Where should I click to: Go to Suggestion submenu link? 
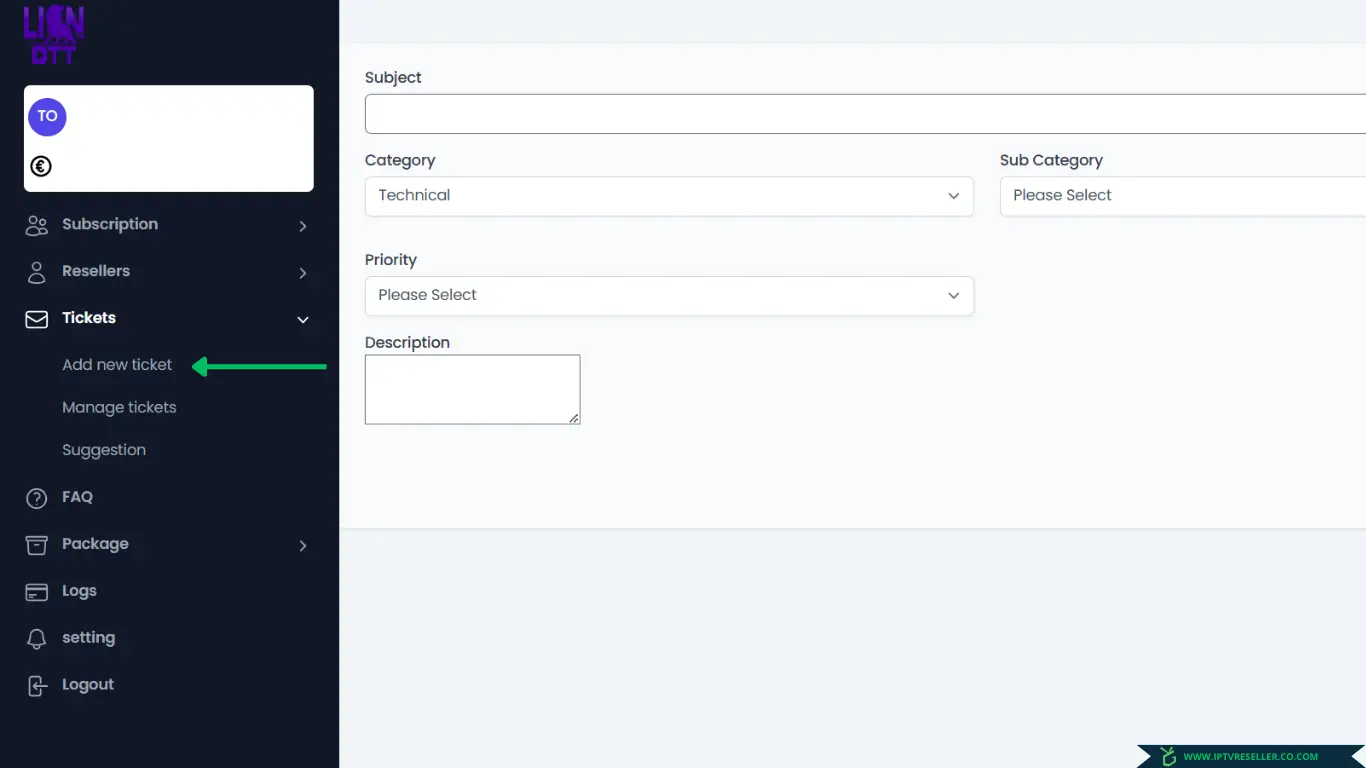point(104,450)
